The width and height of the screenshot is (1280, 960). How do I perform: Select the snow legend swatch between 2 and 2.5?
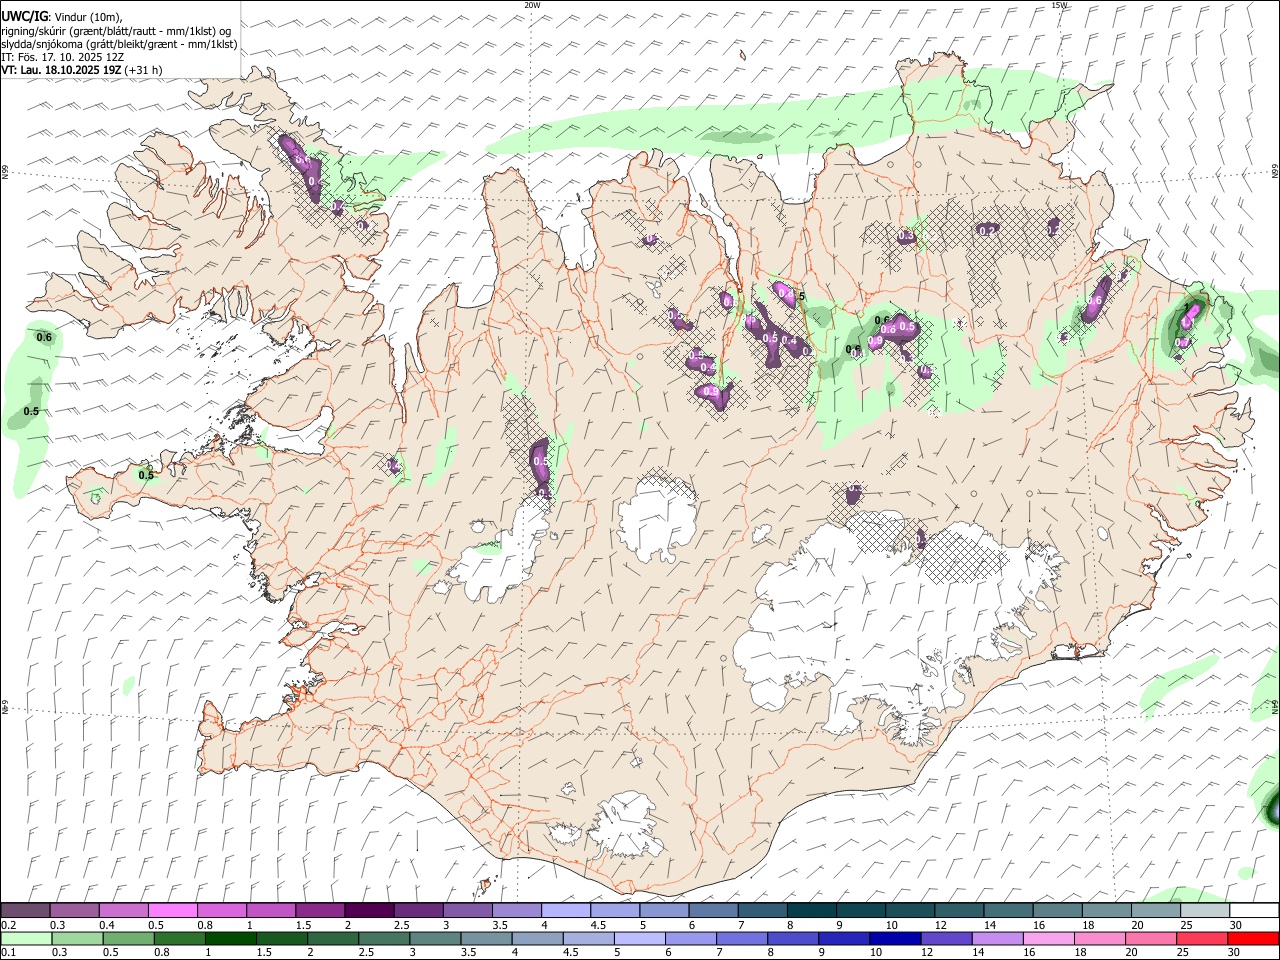[369, 910]
